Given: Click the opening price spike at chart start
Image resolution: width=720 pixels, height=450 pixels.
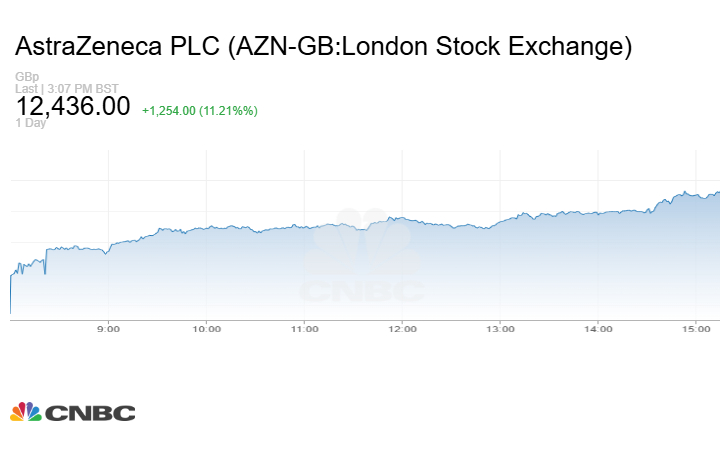Looking at the screenshot, I should click(12, 274).
